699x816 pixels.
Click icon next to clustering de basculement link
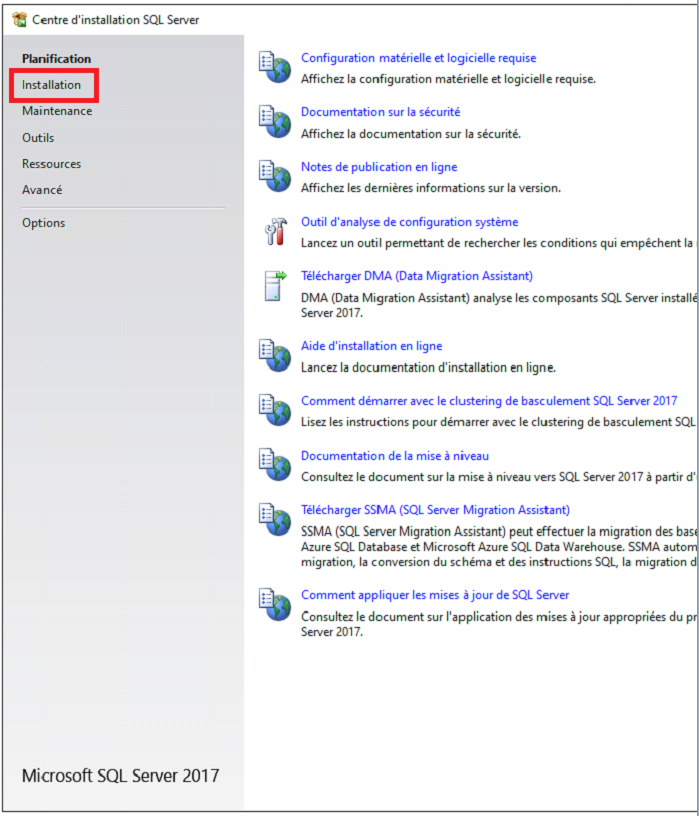tap(274, 410)
